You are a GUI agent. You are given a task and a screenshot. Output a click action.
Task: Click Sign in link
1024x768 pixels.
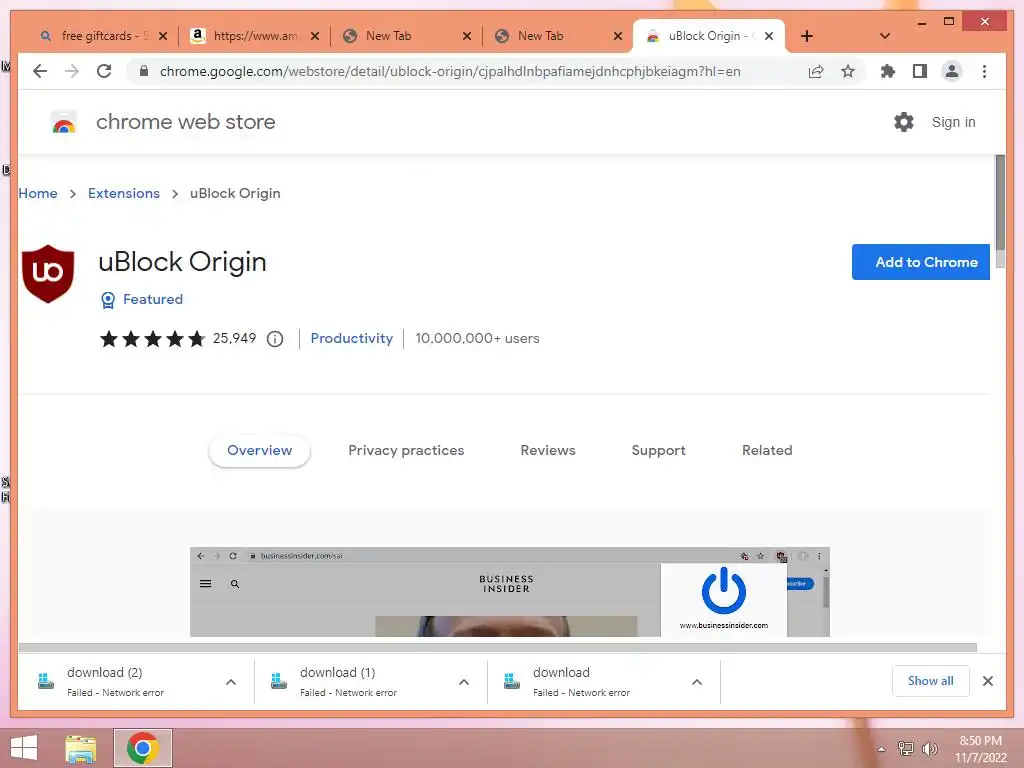[x=953, y=122]
